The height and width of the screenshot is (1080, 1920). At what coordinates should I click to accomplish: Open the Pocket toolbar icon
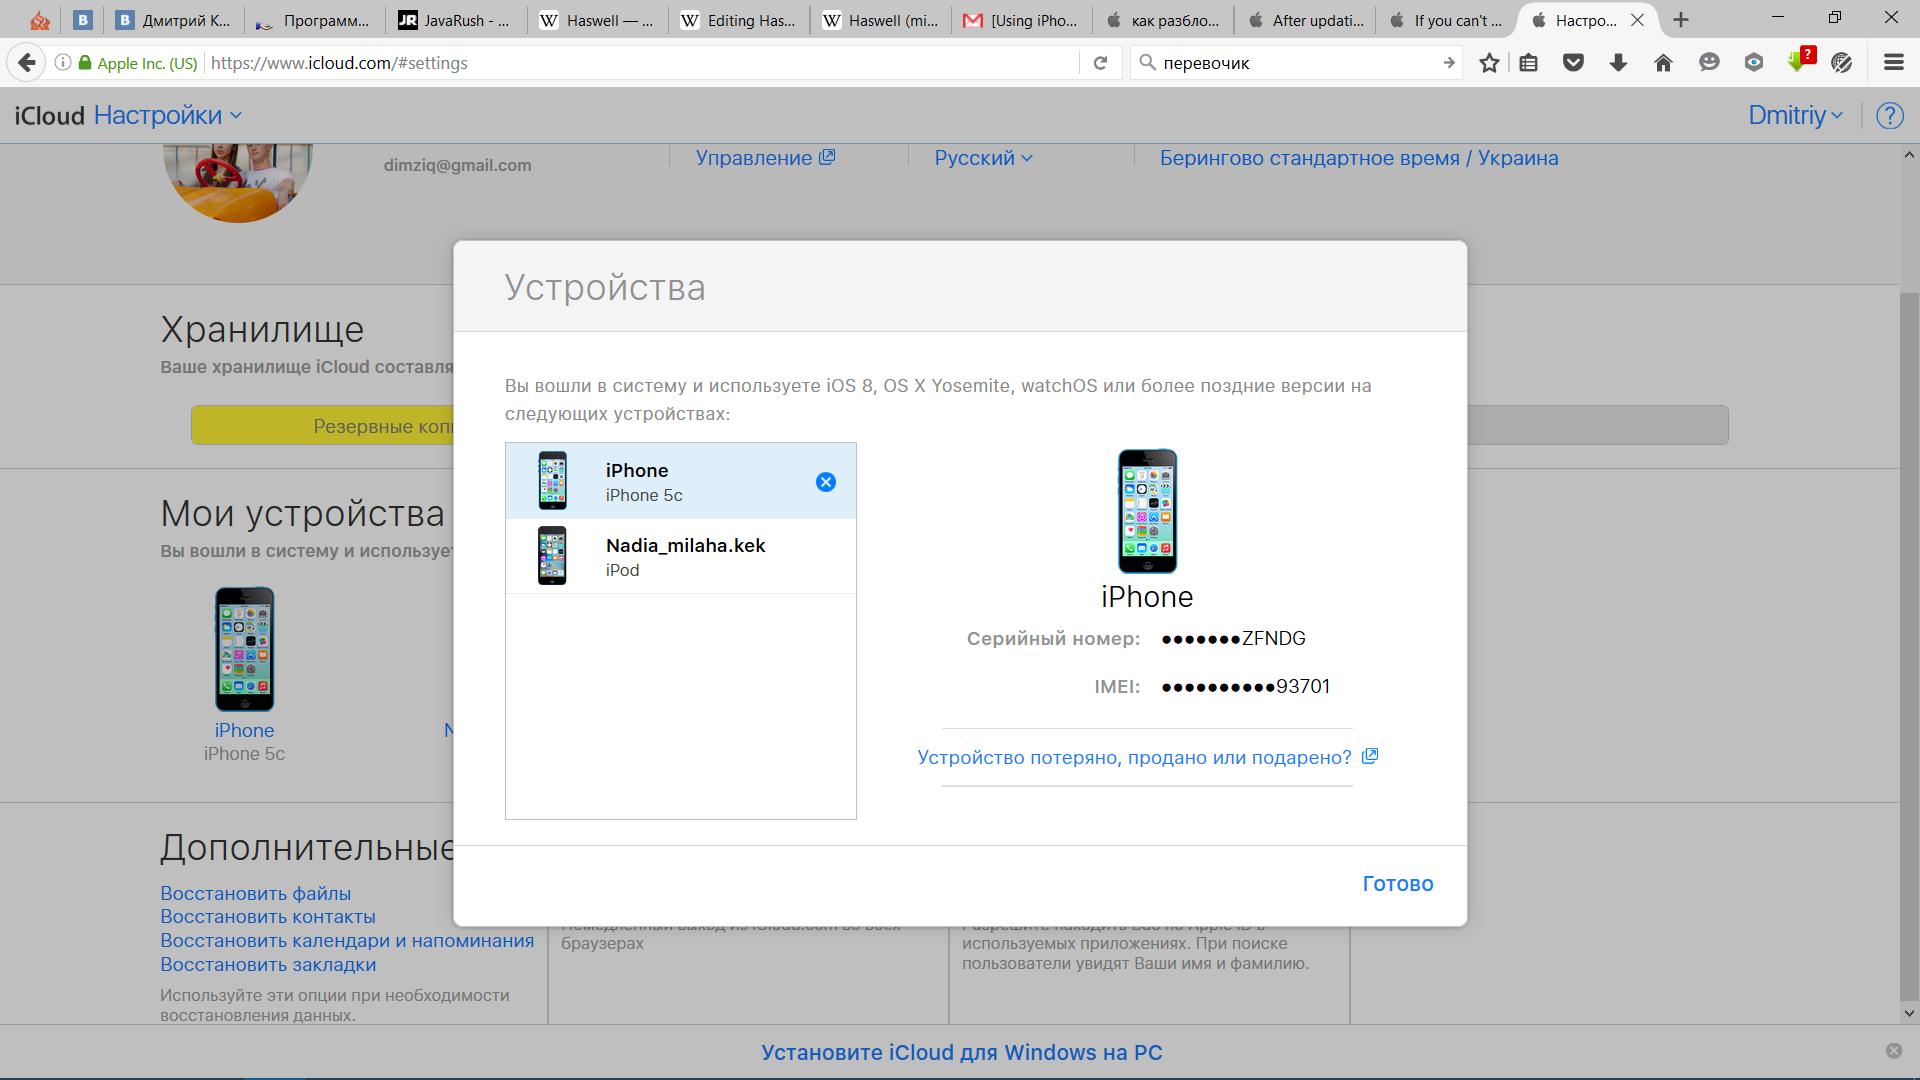pos(1573,63)
